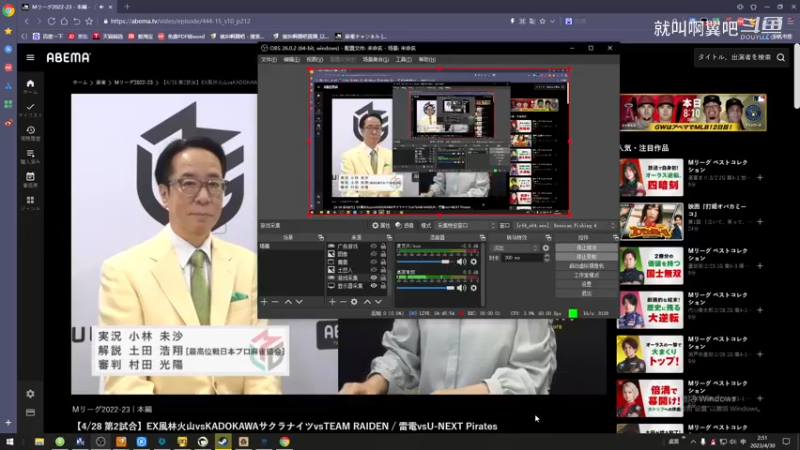
Task: Click stop recording button in OBS controls
Action: pos(586,257)
